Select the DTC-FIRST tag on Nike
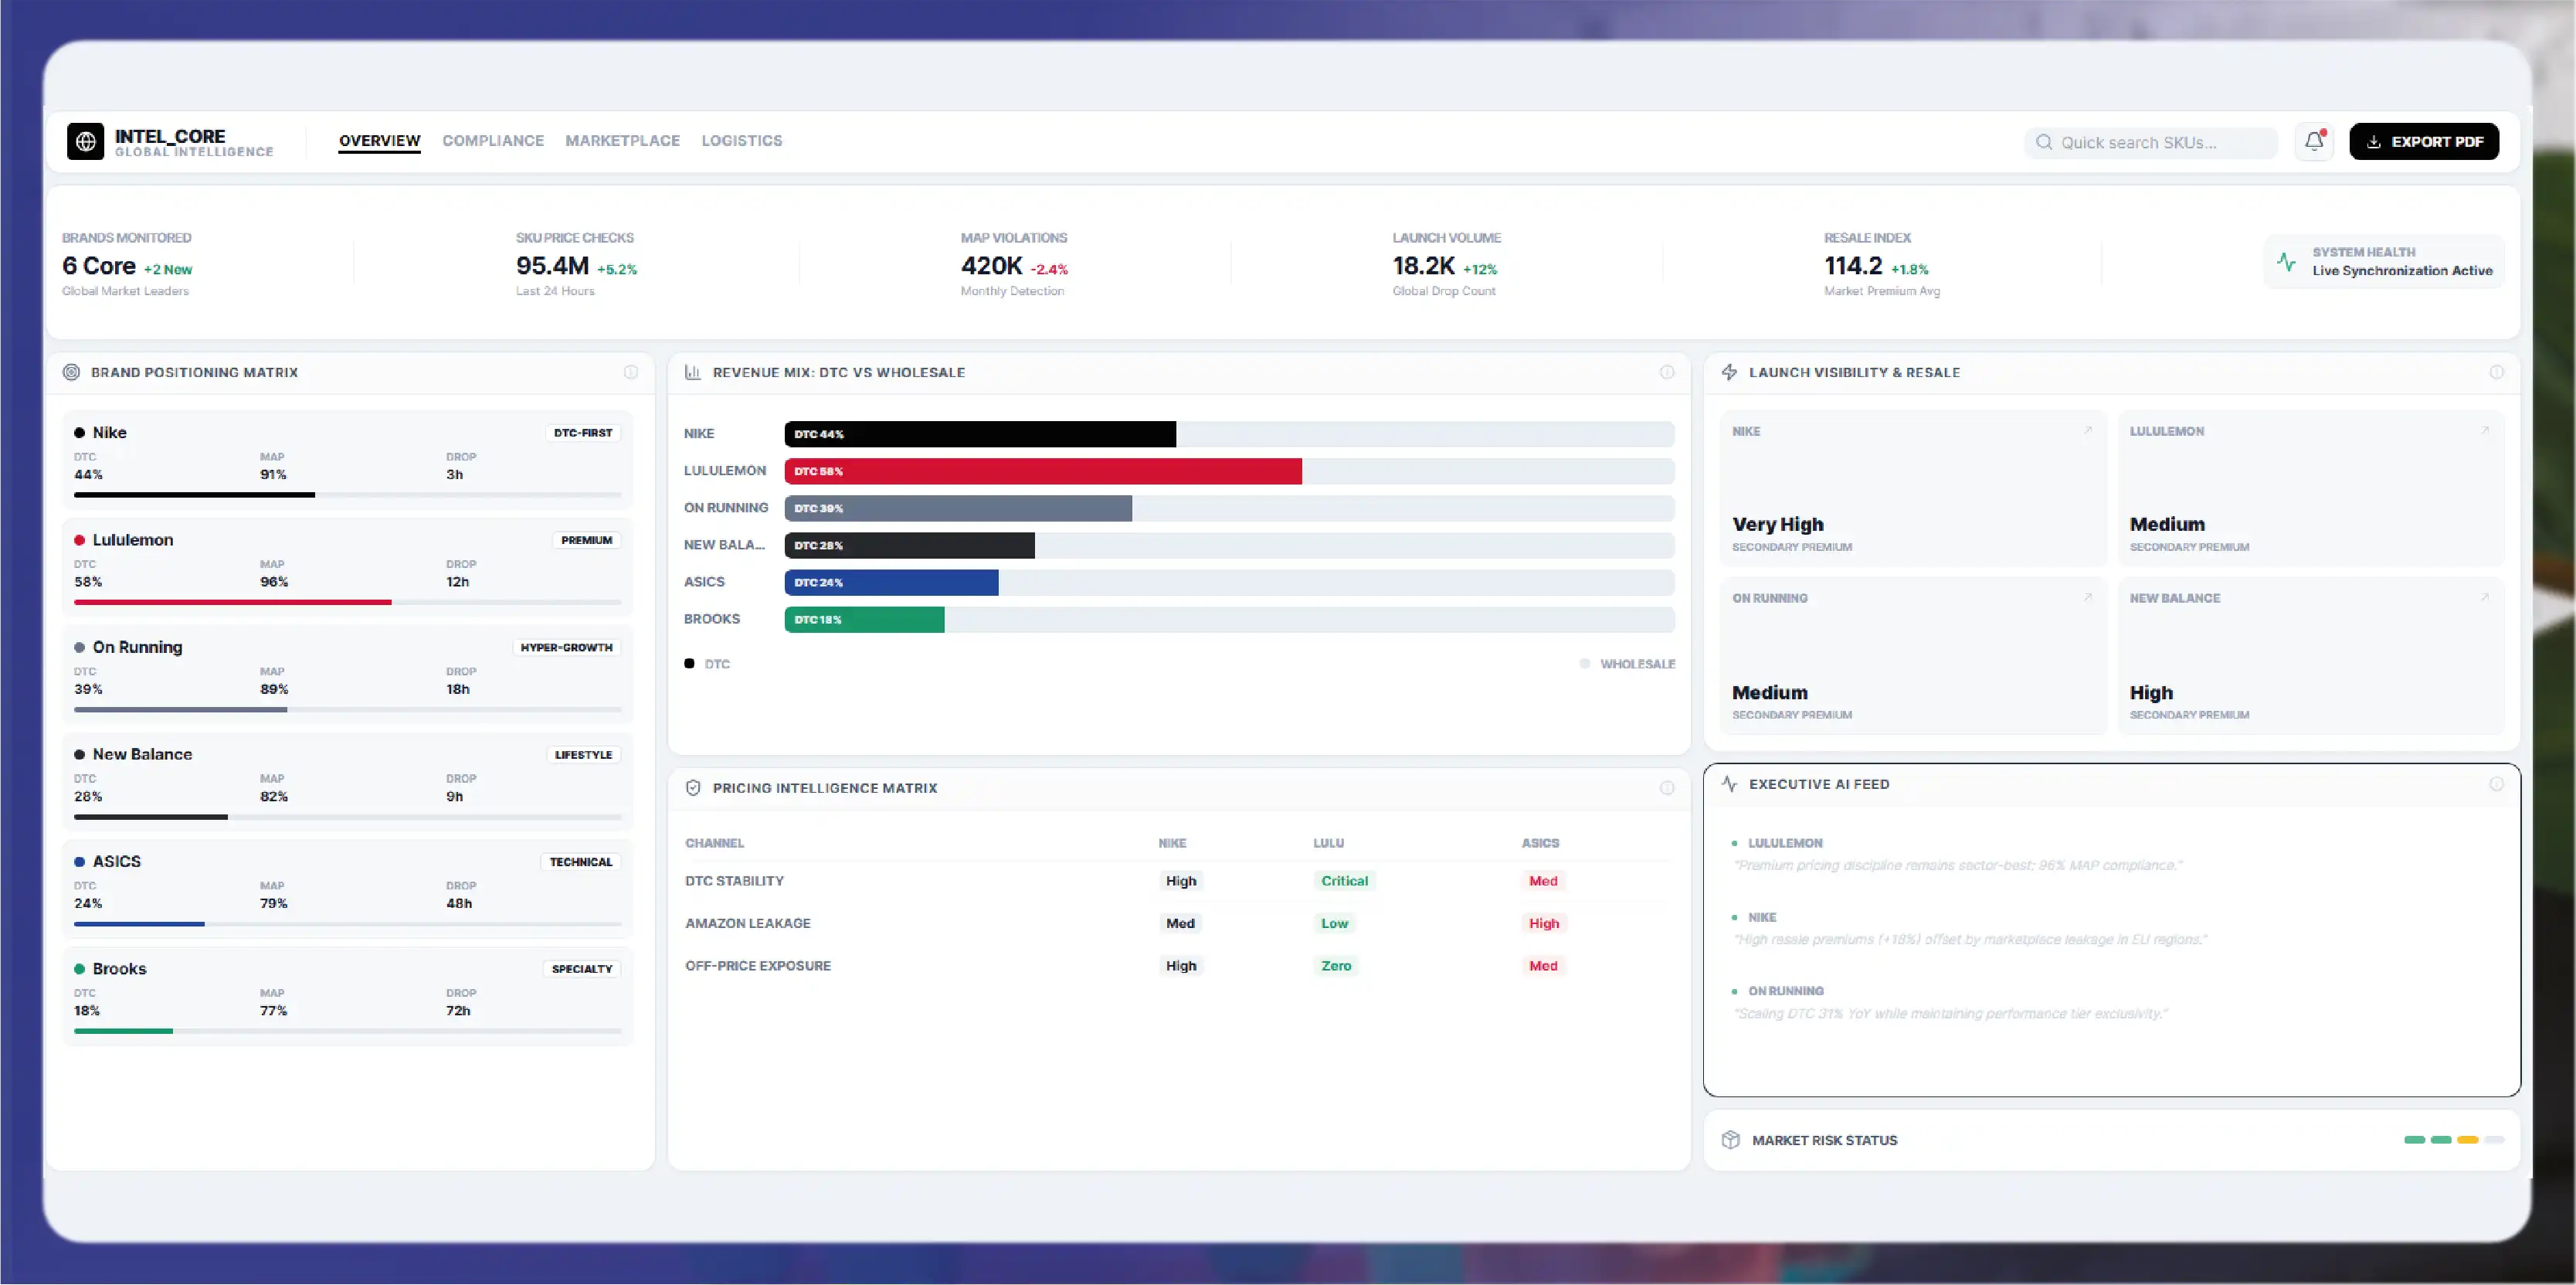The image size is (2576, 1285). 583,433
